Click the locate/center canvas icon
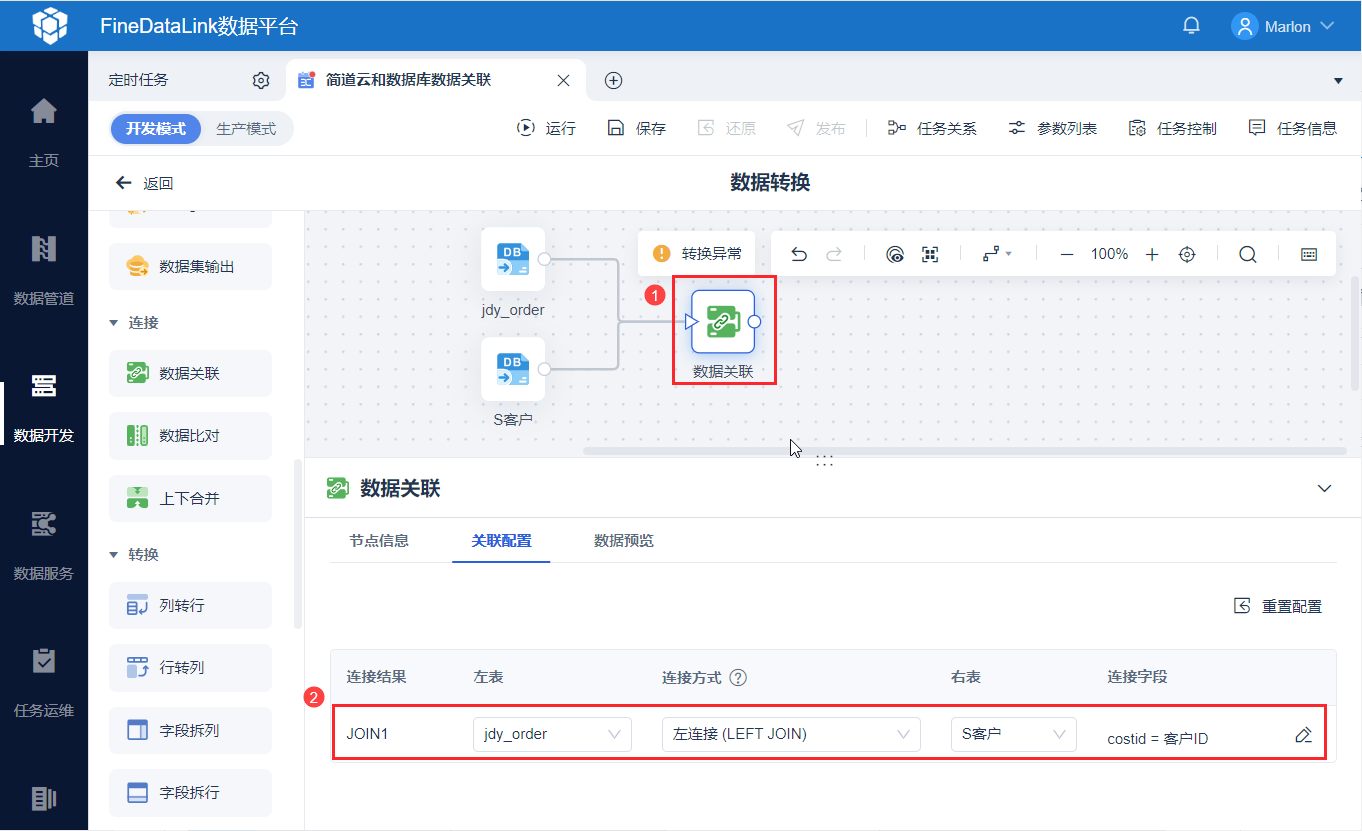1362x831 pixels. (x=1187, y=254)
